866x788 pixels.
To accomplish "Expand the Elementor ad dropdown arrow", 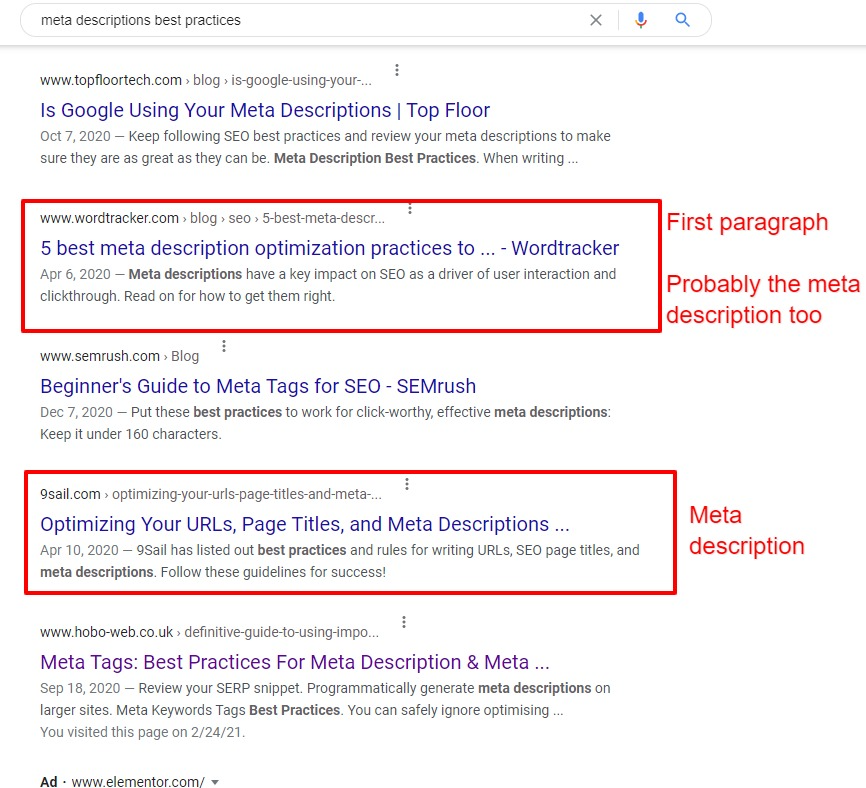I will click(x=214, y=782).
